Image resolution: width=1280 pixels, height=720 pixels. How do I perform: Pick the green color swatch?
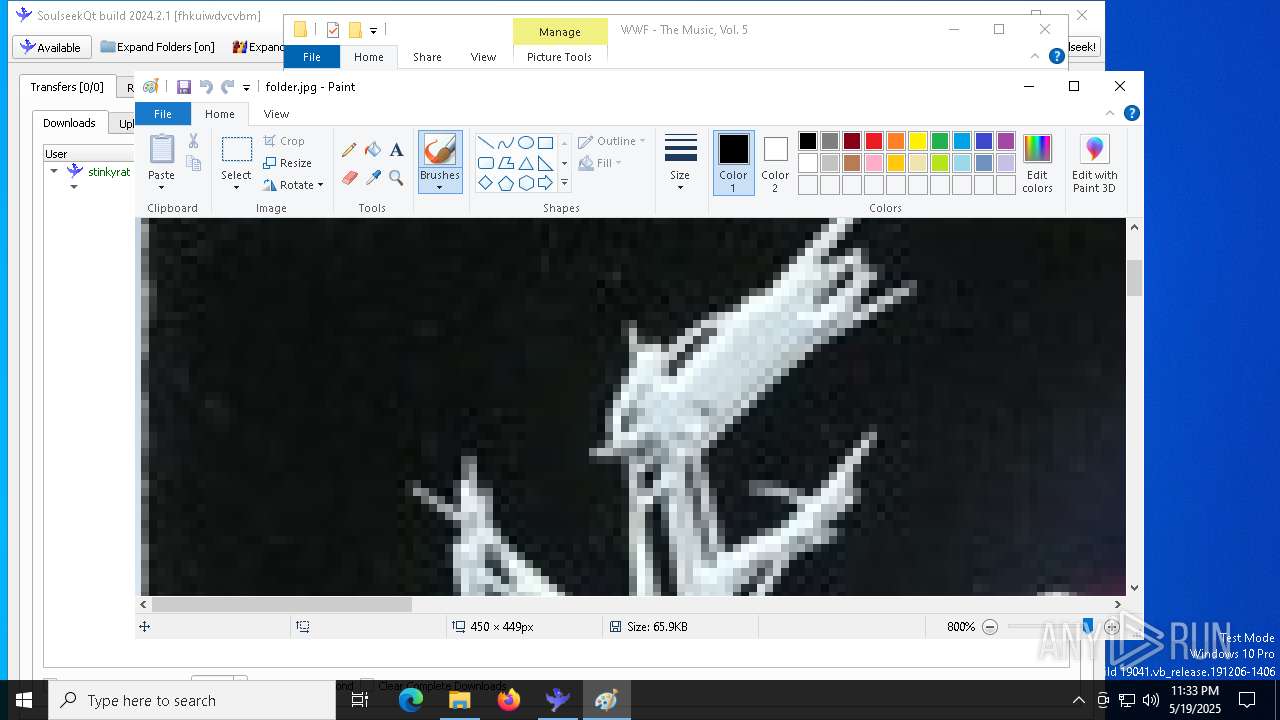click(939, 141)
